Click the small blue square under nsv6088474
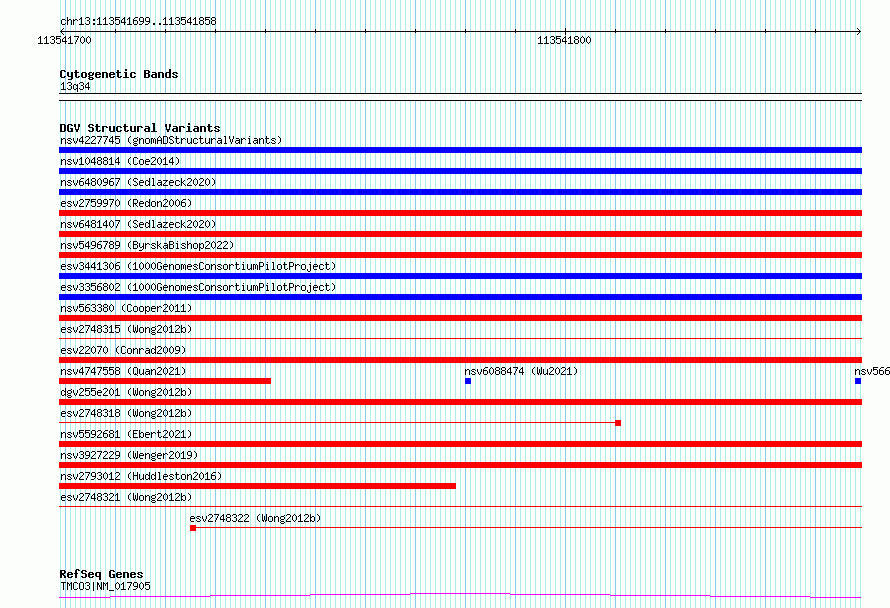 468,381
